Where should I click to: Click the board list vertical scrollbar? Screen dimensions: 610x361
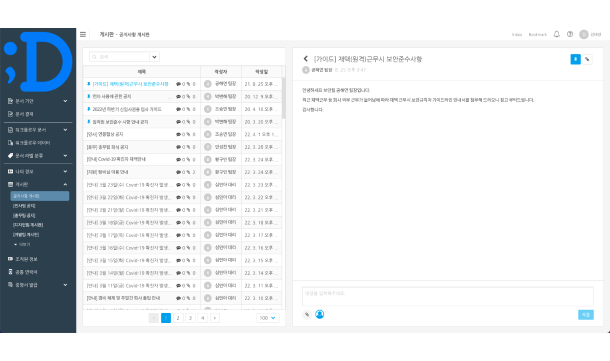pyautogui.click(x=284, y=98)
